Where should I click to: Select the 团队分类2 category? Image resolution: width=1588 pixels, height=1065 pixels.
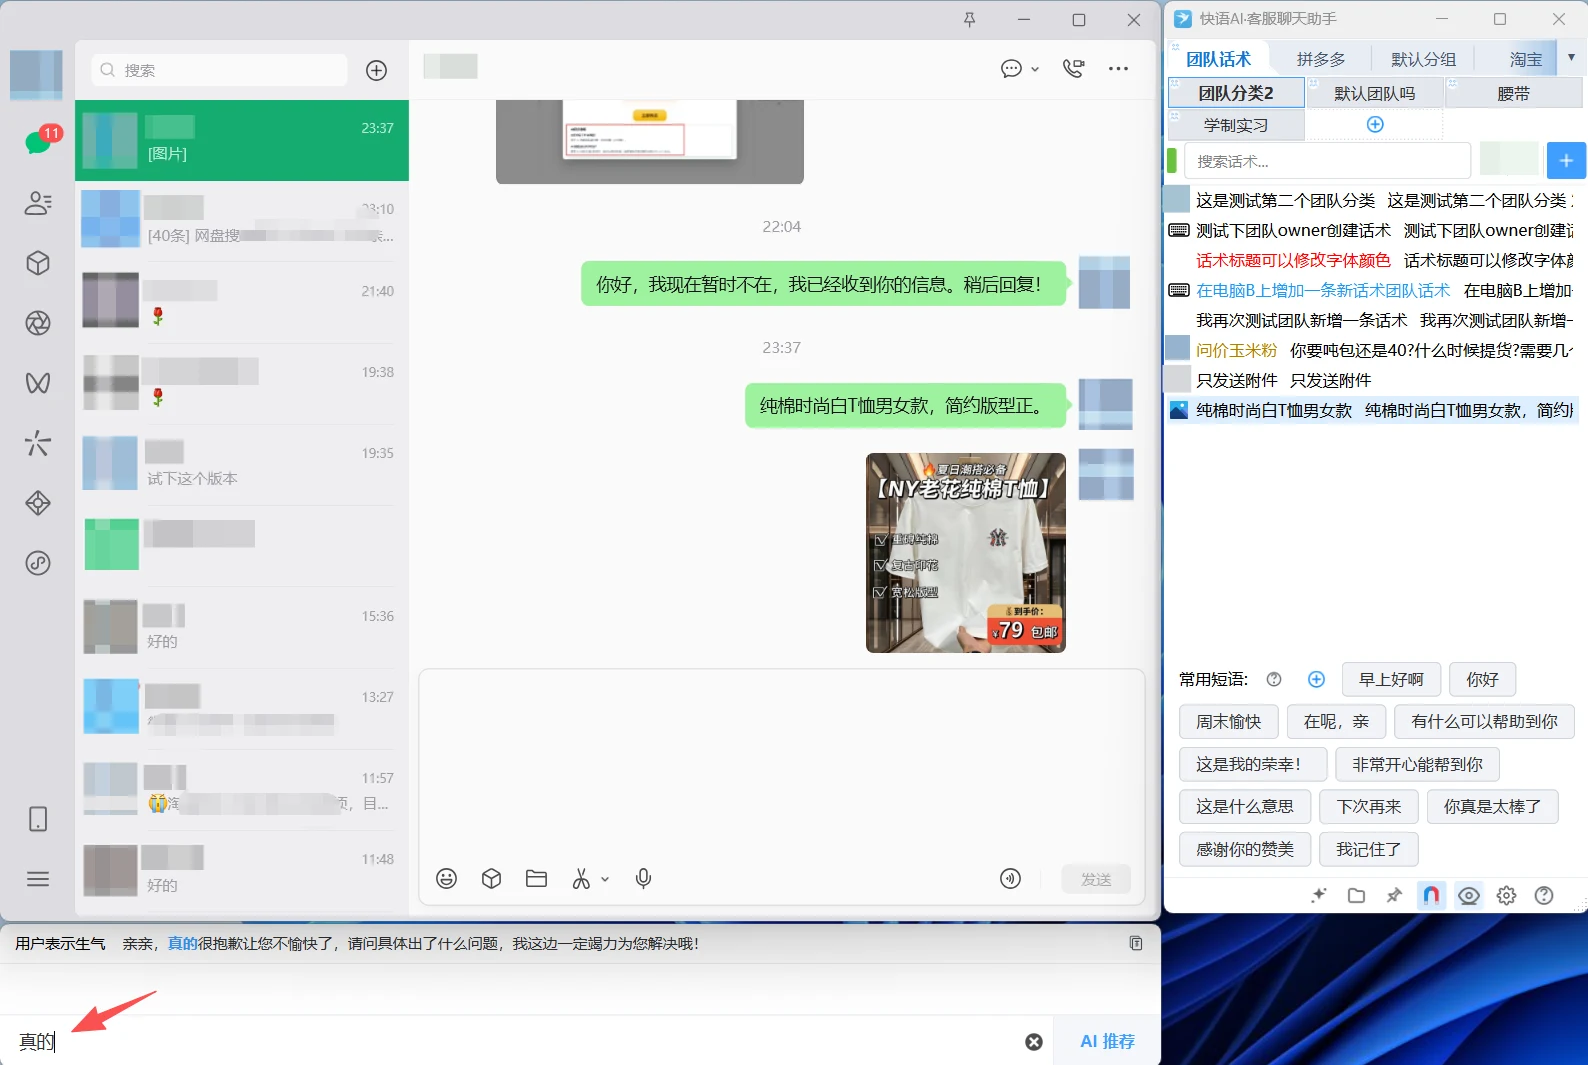pyautogui.click(x=1236, y=93)
